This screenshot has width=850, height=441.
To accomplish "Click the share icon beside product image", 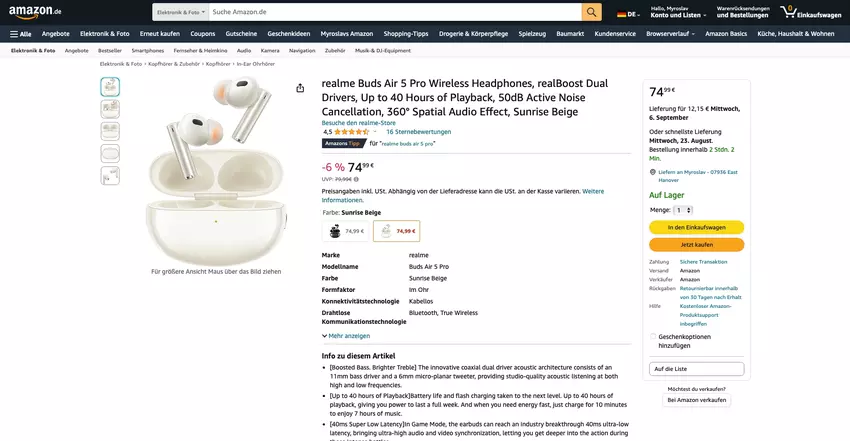I will (300, 88).
